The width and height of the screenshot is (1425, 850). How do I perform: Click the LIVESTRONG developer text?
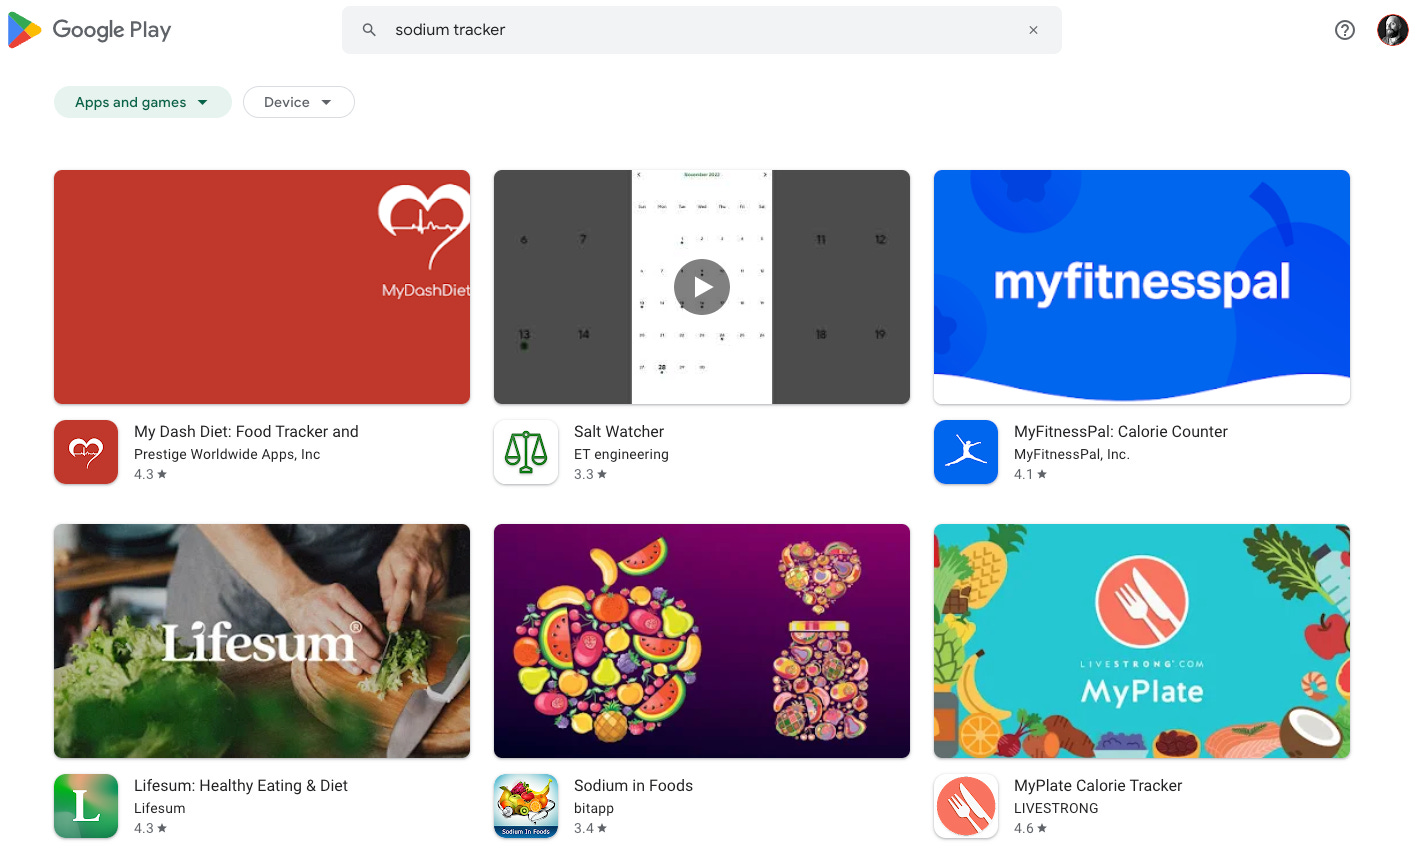1056,808
